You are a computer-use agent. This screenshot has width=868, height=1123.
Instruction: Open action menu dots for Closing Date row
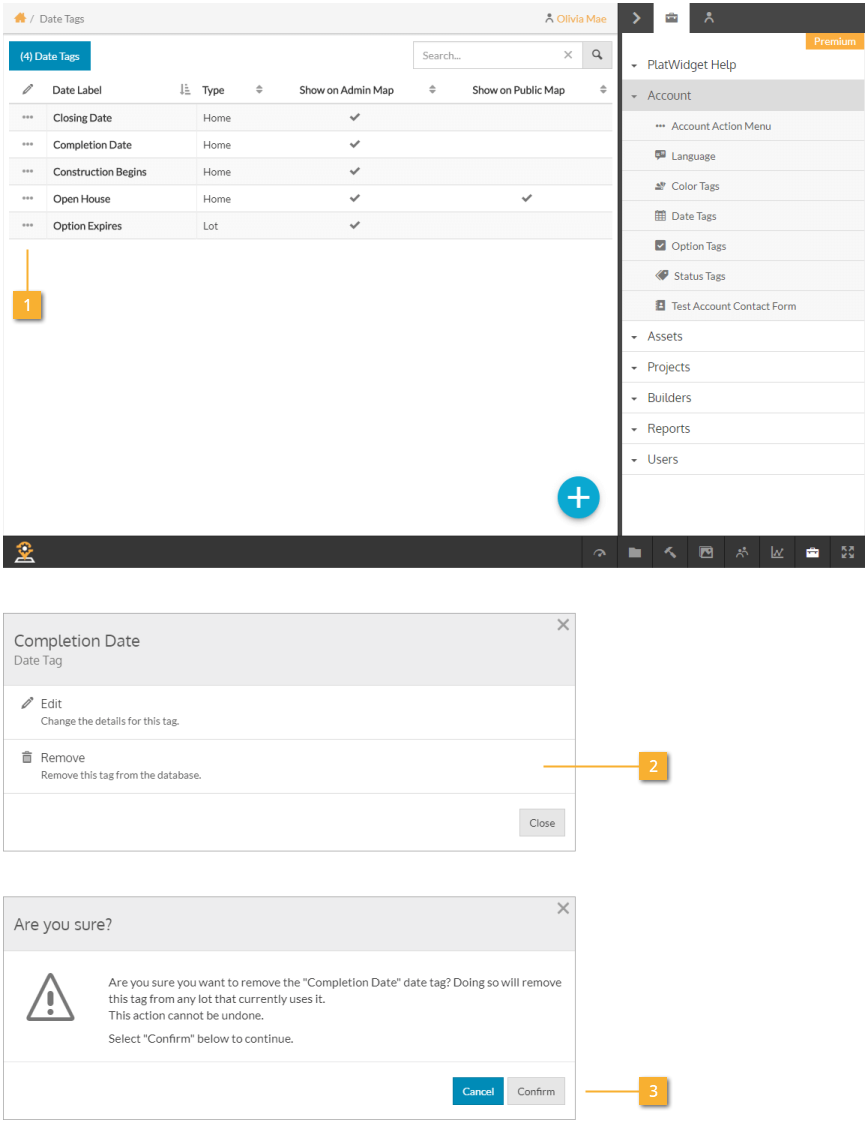pyautogui.click(x=27, y=118)
